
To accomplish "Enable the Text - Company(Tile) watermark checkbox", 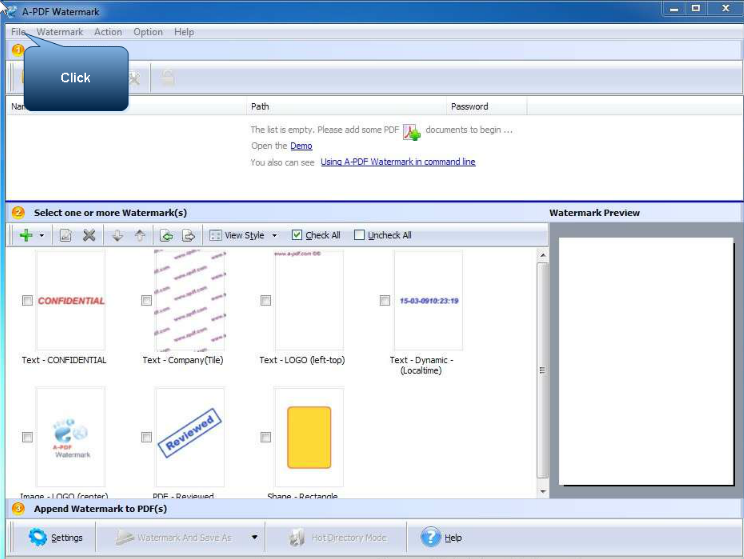I will (147, 300).
